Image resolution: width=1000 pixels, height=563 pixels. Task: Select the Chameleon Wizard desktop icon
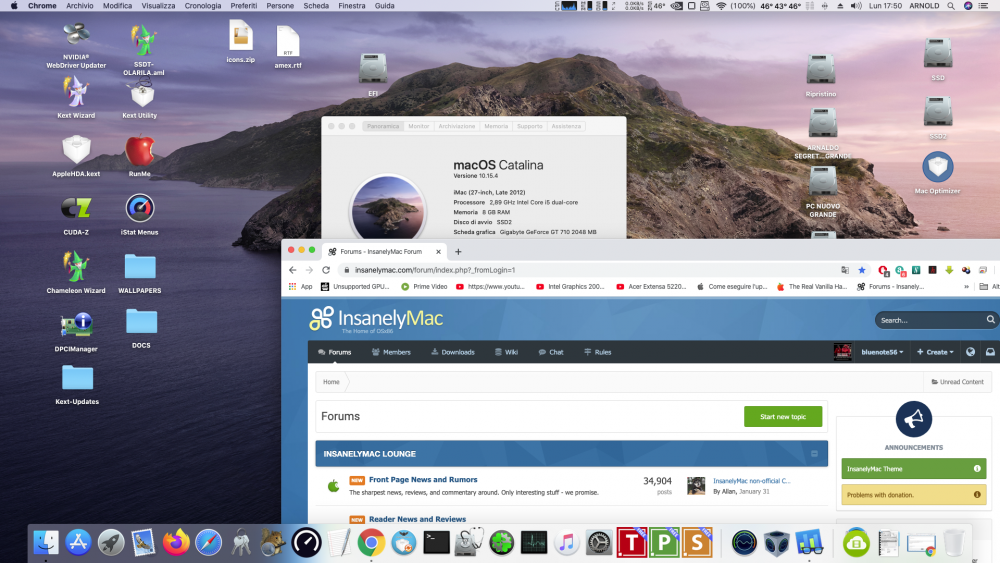click(76, 266)
